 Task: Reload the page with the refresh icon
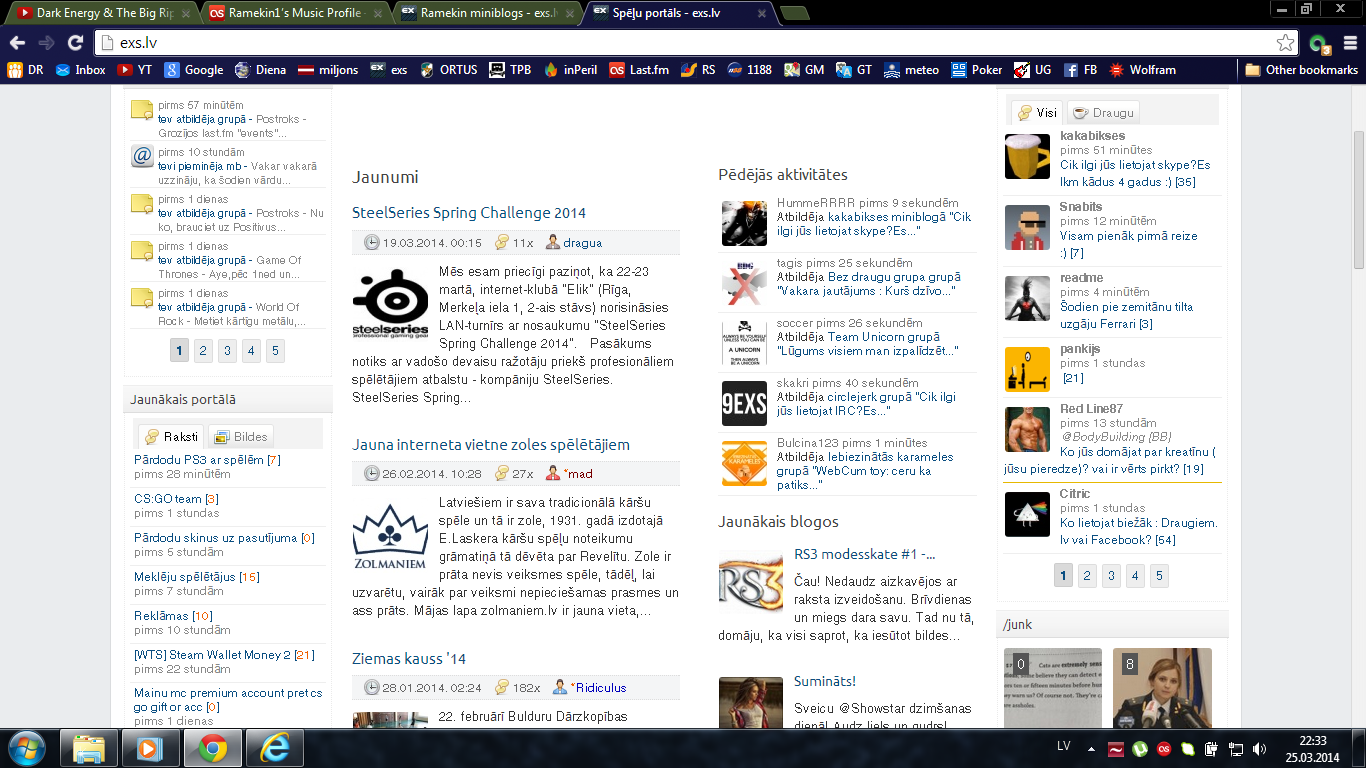(x=75, y=43)
